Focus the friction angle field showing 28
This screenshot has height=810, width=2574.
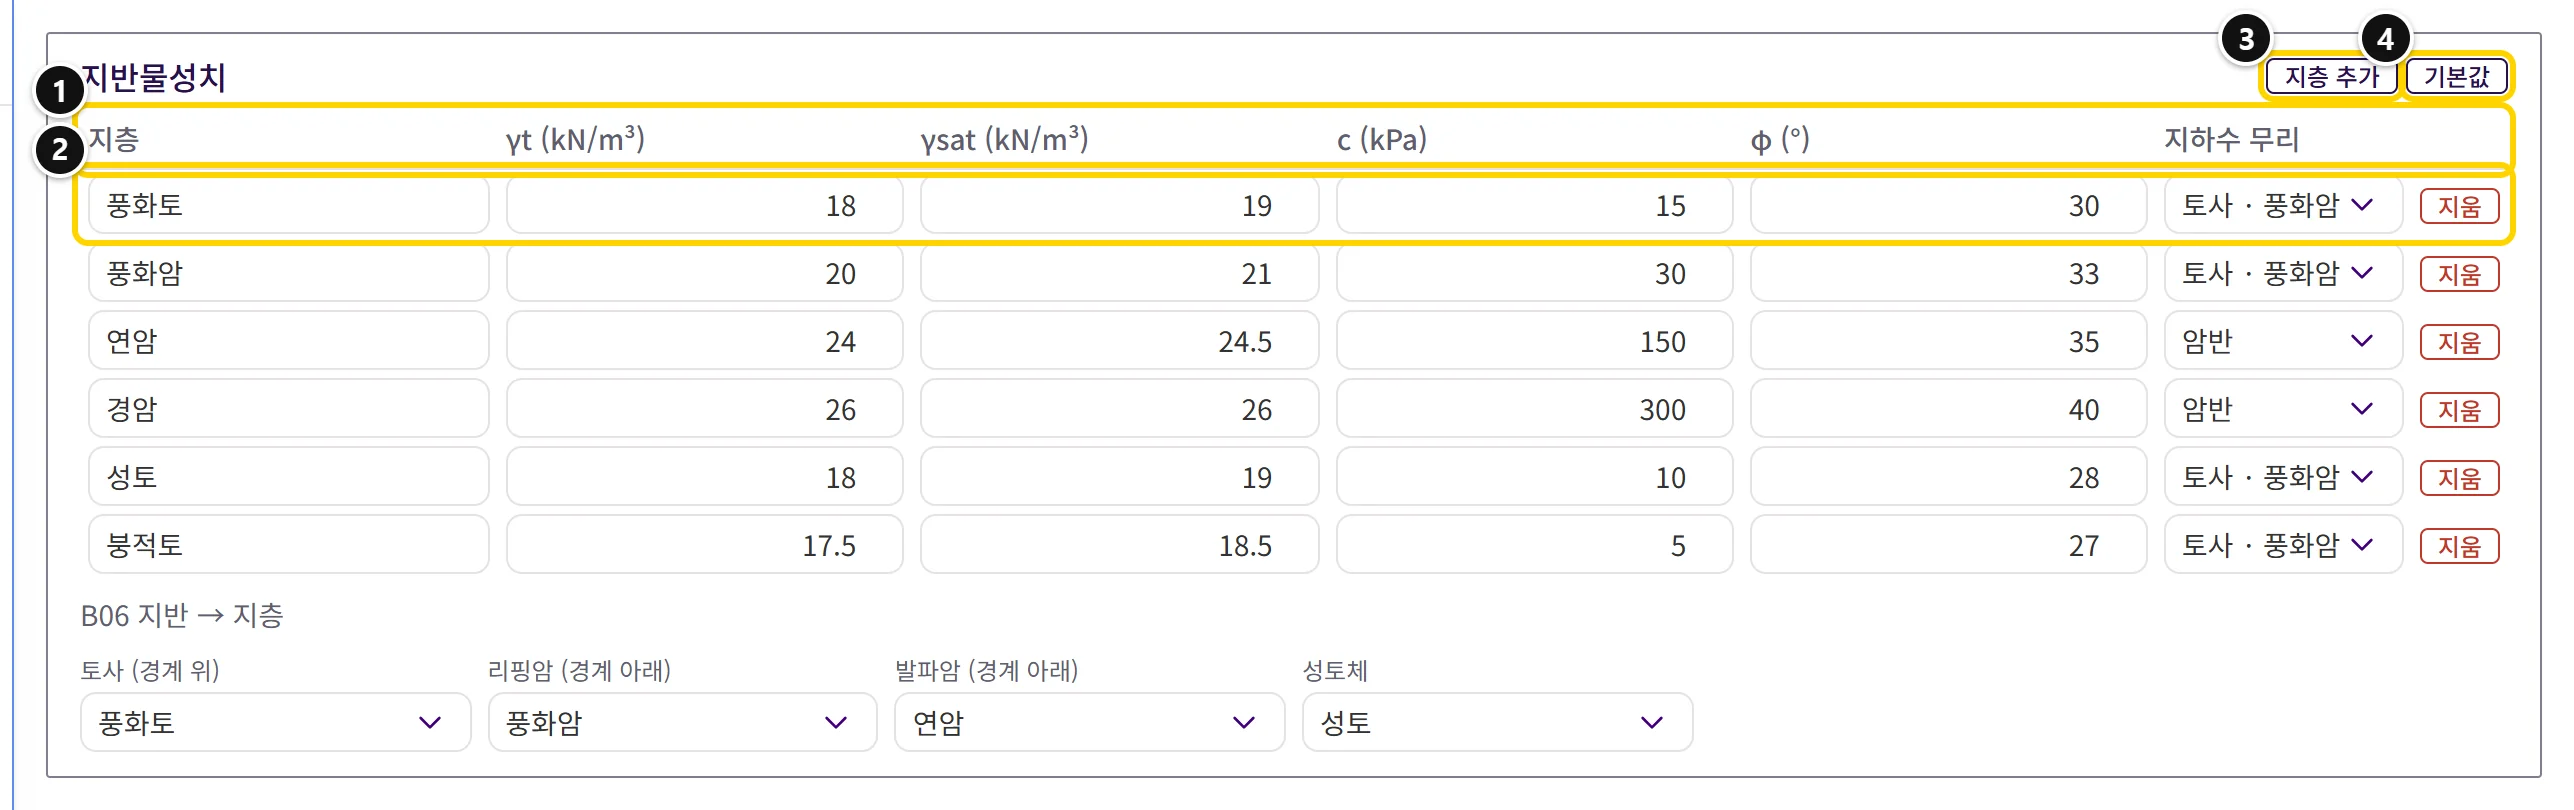pyautogui.click(x=1949, y=478)
